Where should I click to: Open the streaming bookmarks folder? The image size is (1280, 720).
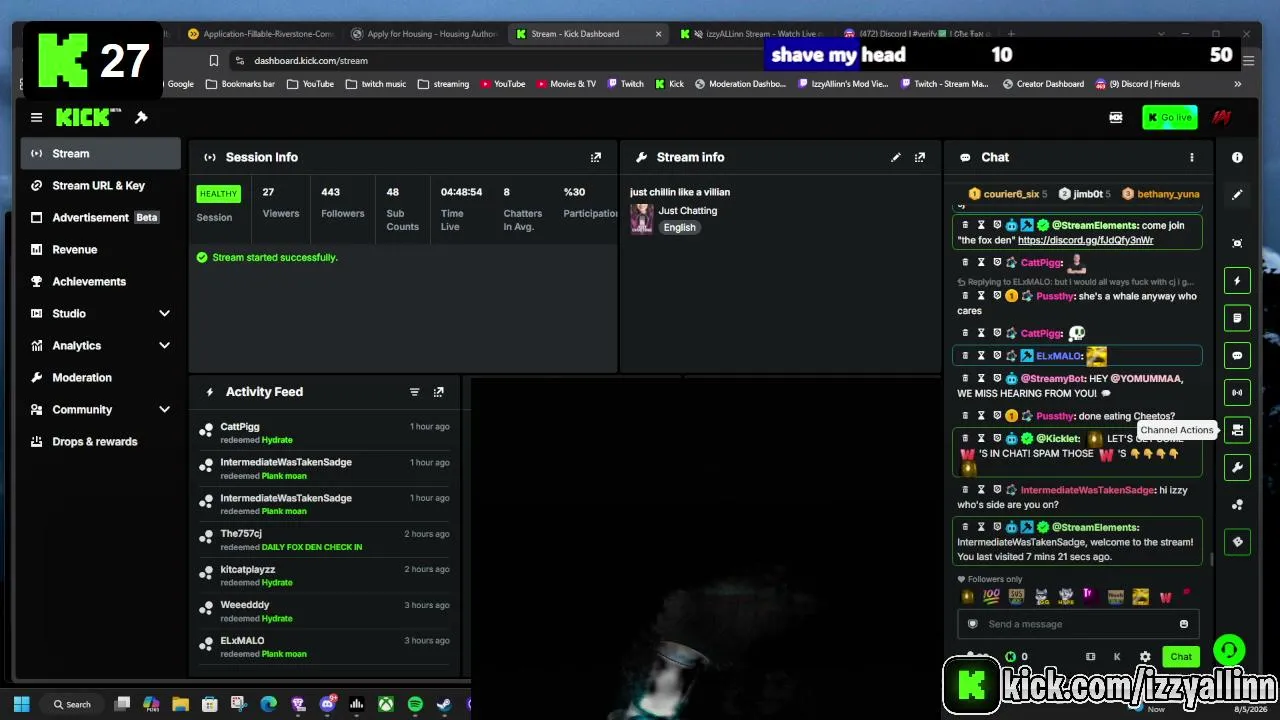point(443,84)
